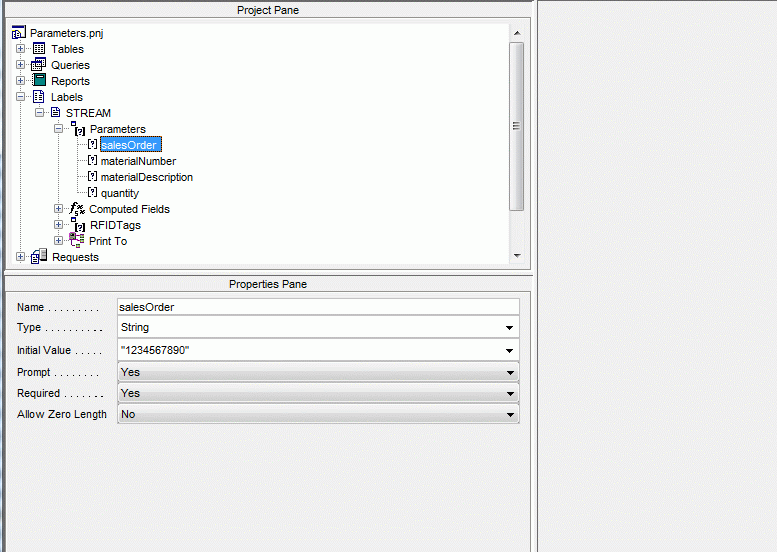This screenshot has height=552, width=777.
Task: Expand the Requests node
Action: (x=20, y=257)
